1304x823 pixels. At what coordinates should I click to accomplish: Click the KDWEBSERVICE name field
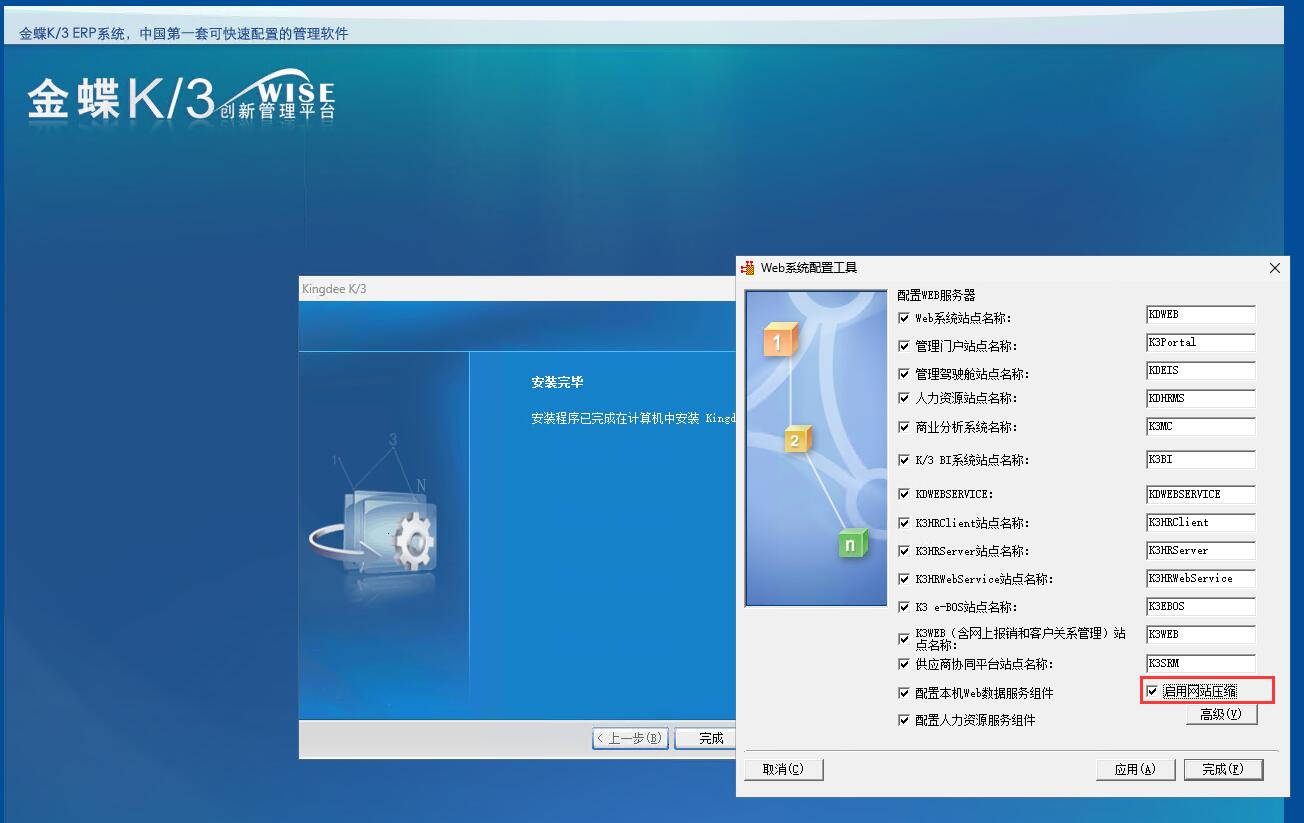tap(1200, 494)
